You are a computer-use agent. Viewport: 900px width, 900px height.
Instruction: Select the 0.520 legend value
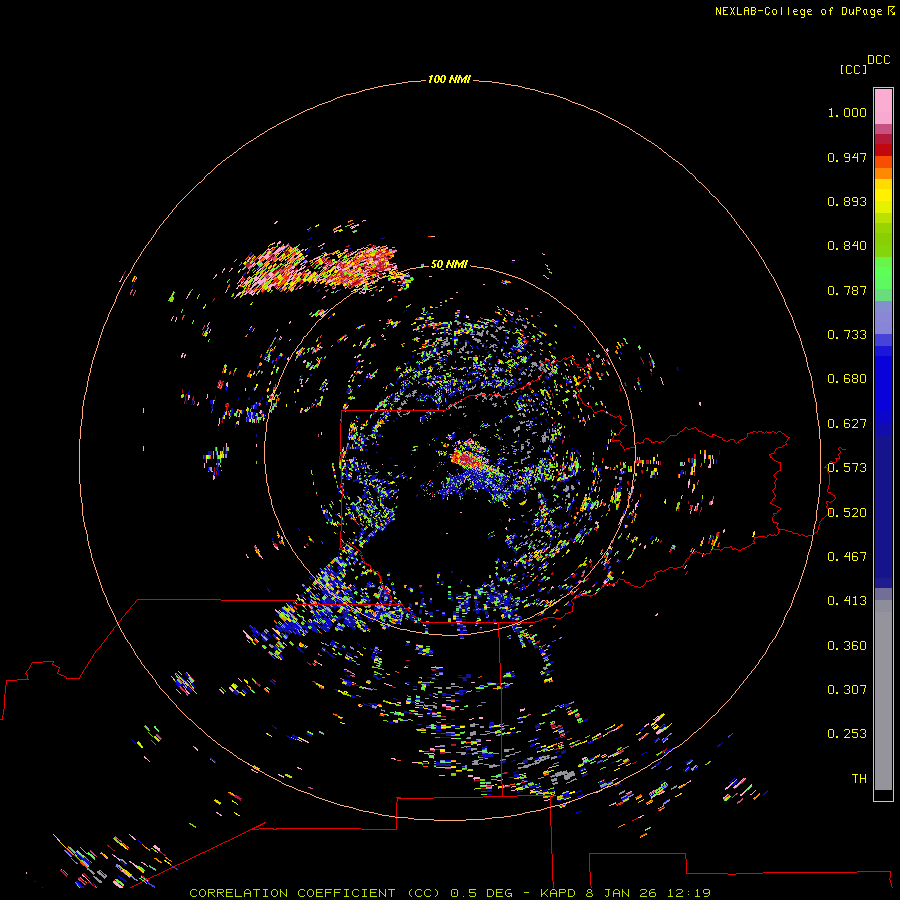point(847,513)
